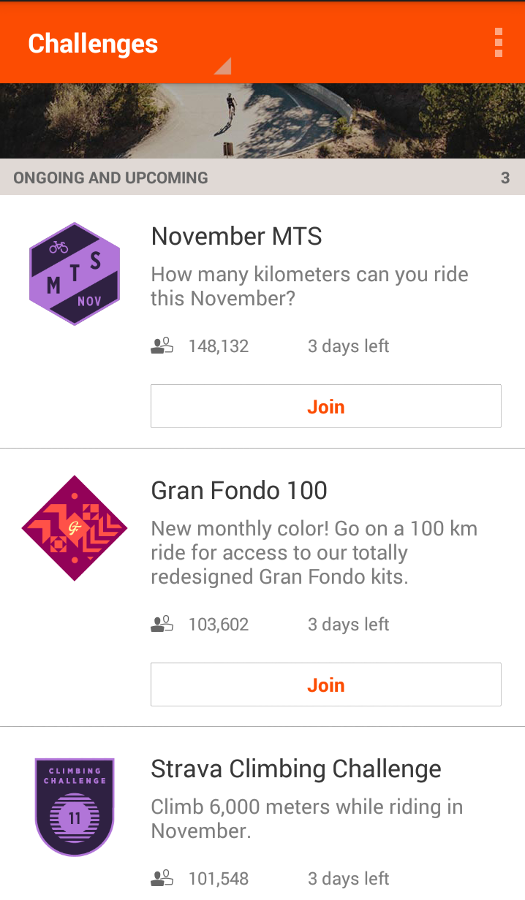Image resolution: width=525 pixels, height=900 pixels.
Task: Tap the challenge count number 3
Action: coord(505,177)
